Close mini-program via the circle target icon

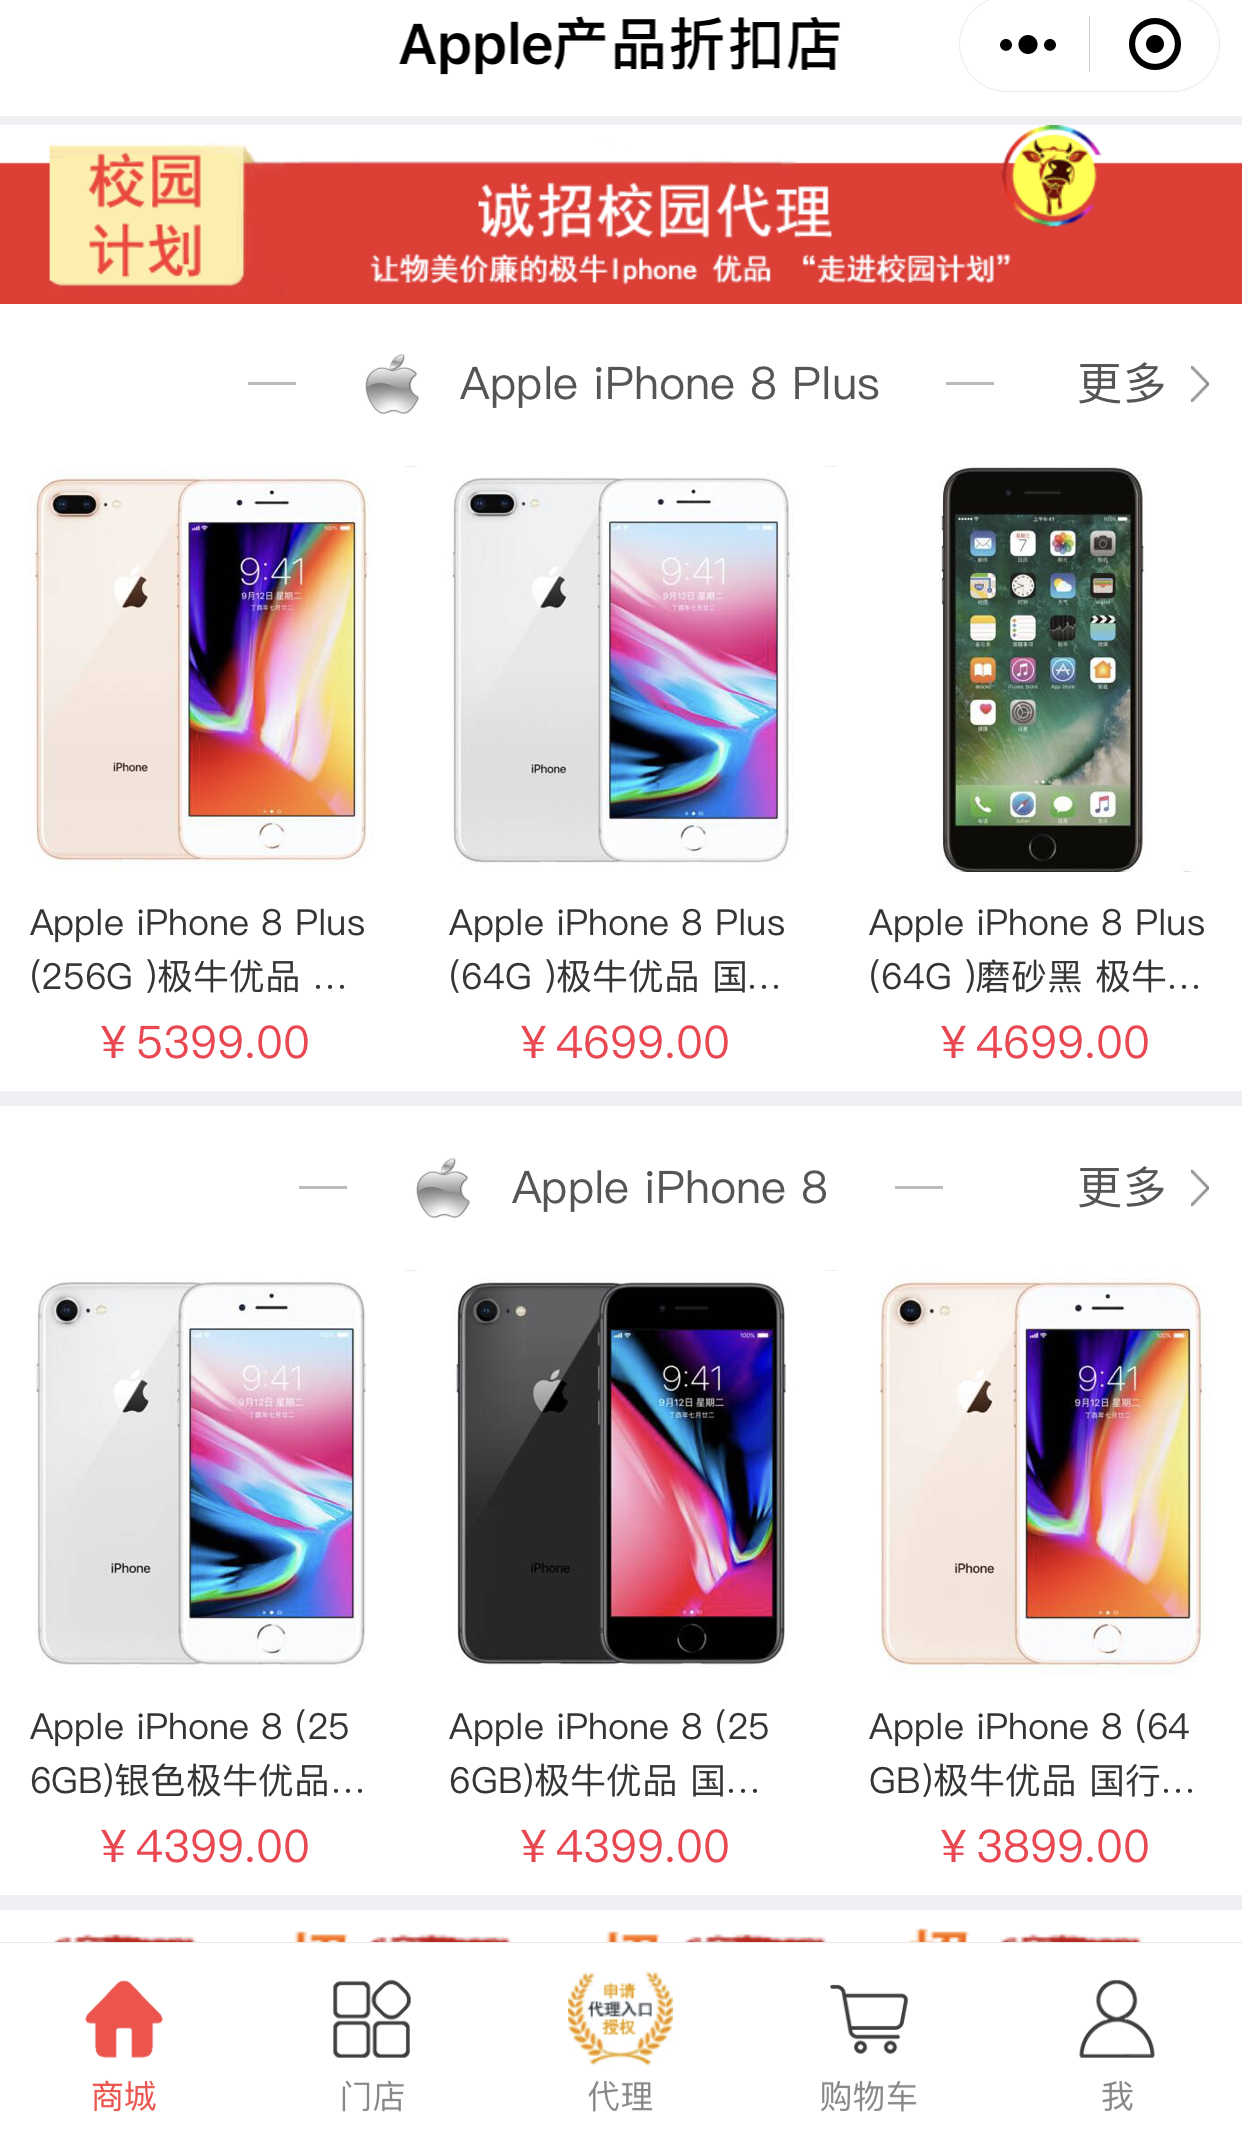(x=1154, y=45)
